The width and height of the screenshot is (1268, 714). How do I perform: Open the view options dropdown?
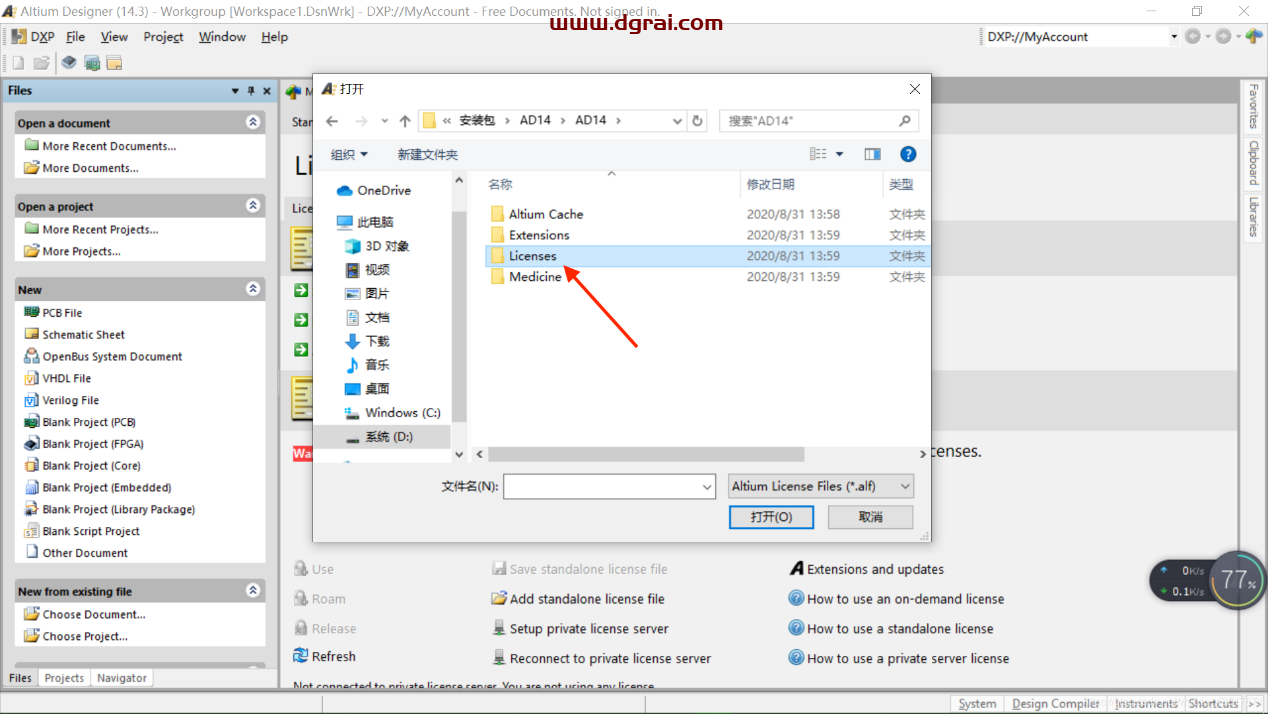(x=840, y=154)
